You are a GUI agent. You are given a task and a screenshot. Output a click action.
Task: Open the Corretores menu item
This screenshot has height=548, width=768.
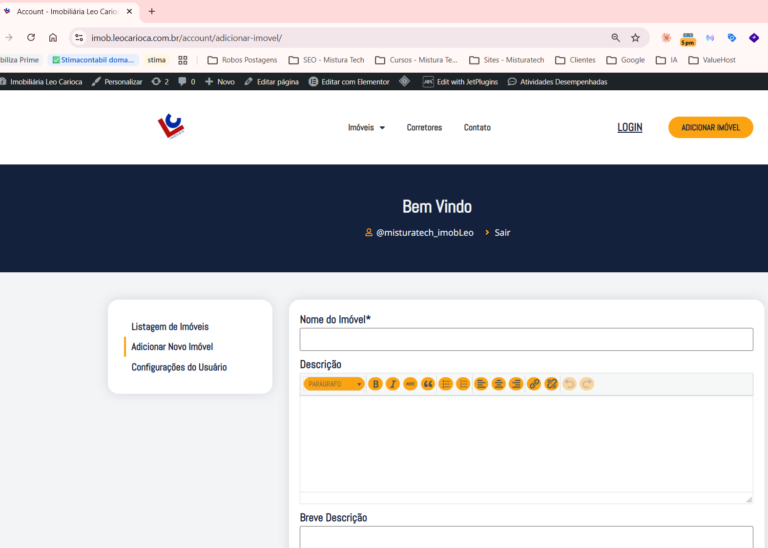click(424, 127)
